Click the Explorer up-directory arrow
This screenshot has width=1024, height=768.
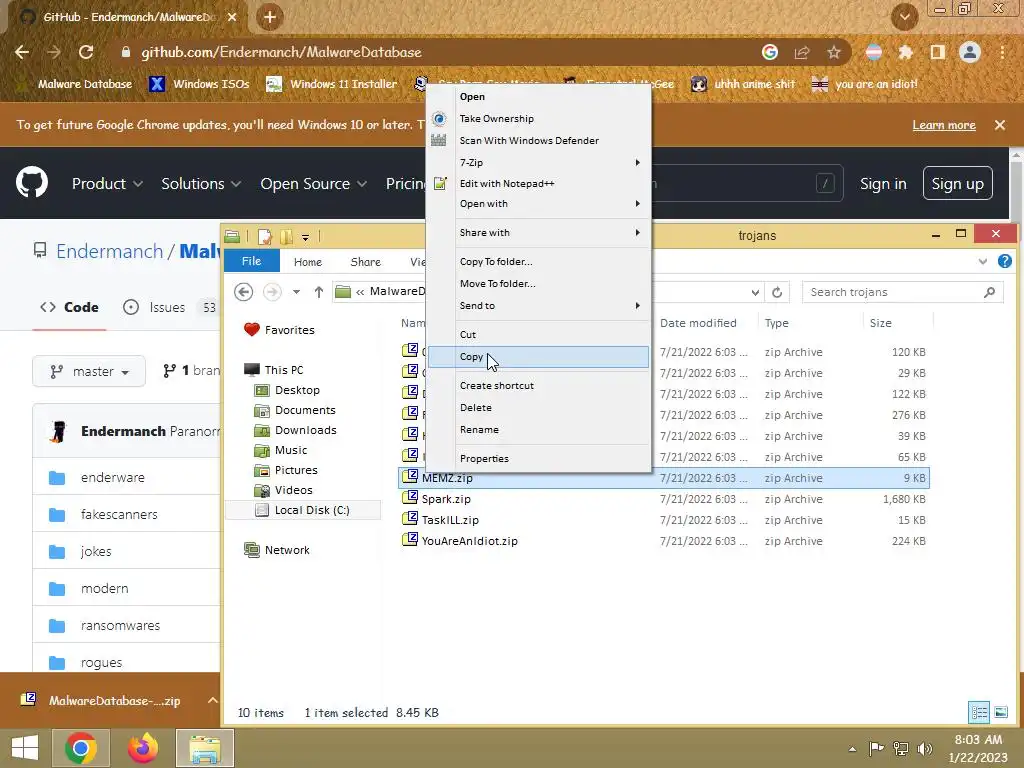pyautogui.click(x=319, y=292)
